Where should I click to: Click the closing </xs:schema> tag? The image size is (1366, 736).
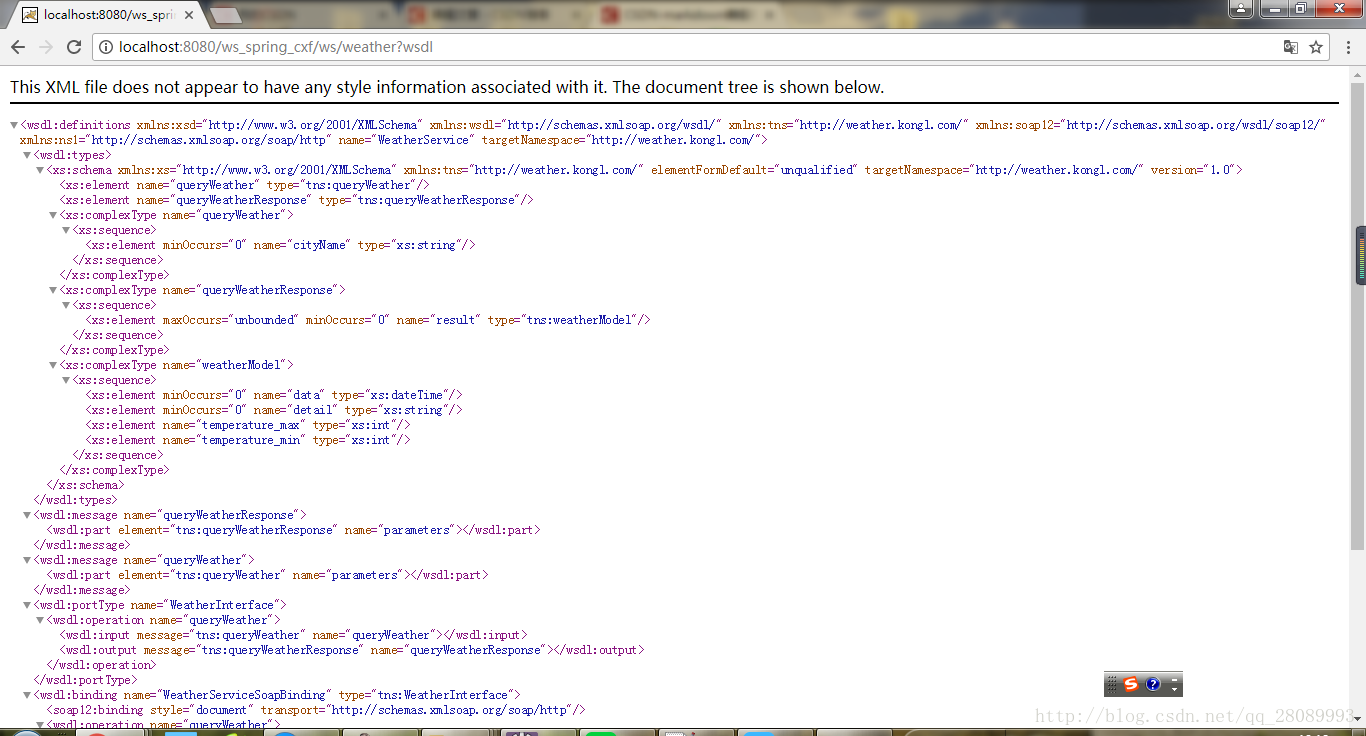click(x=84, y=485)
